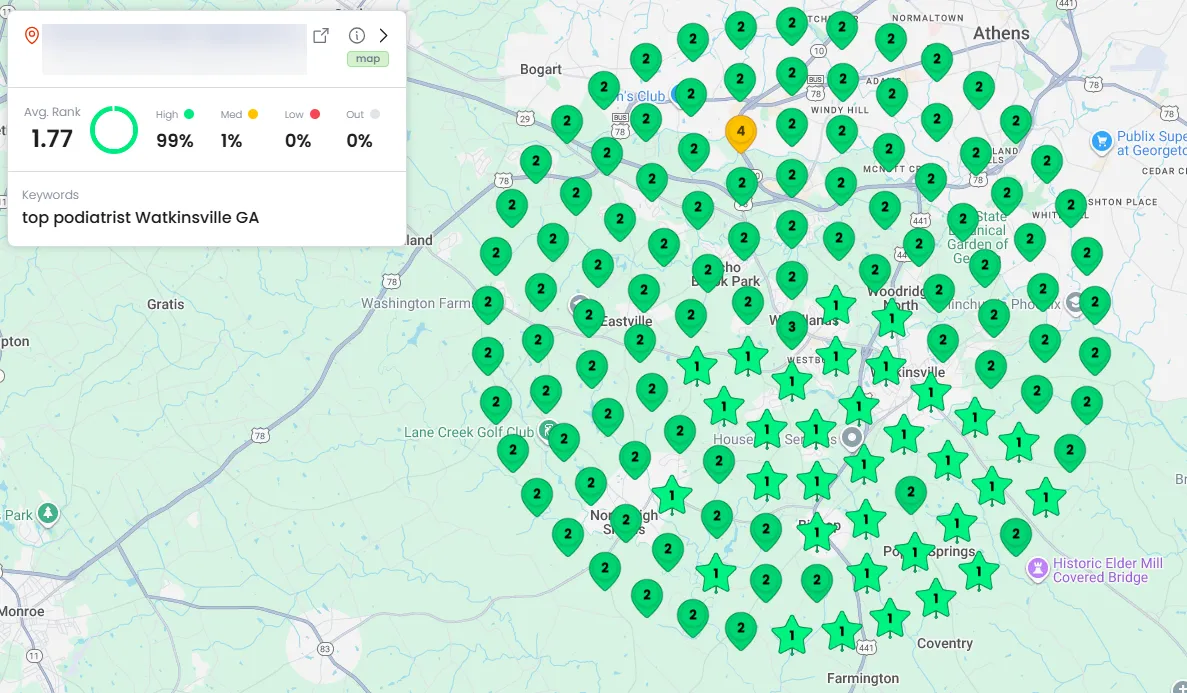Expand panel with right chevron arrow
Image resolution: width=1187 pixels, height=693 pixels.
384,36
